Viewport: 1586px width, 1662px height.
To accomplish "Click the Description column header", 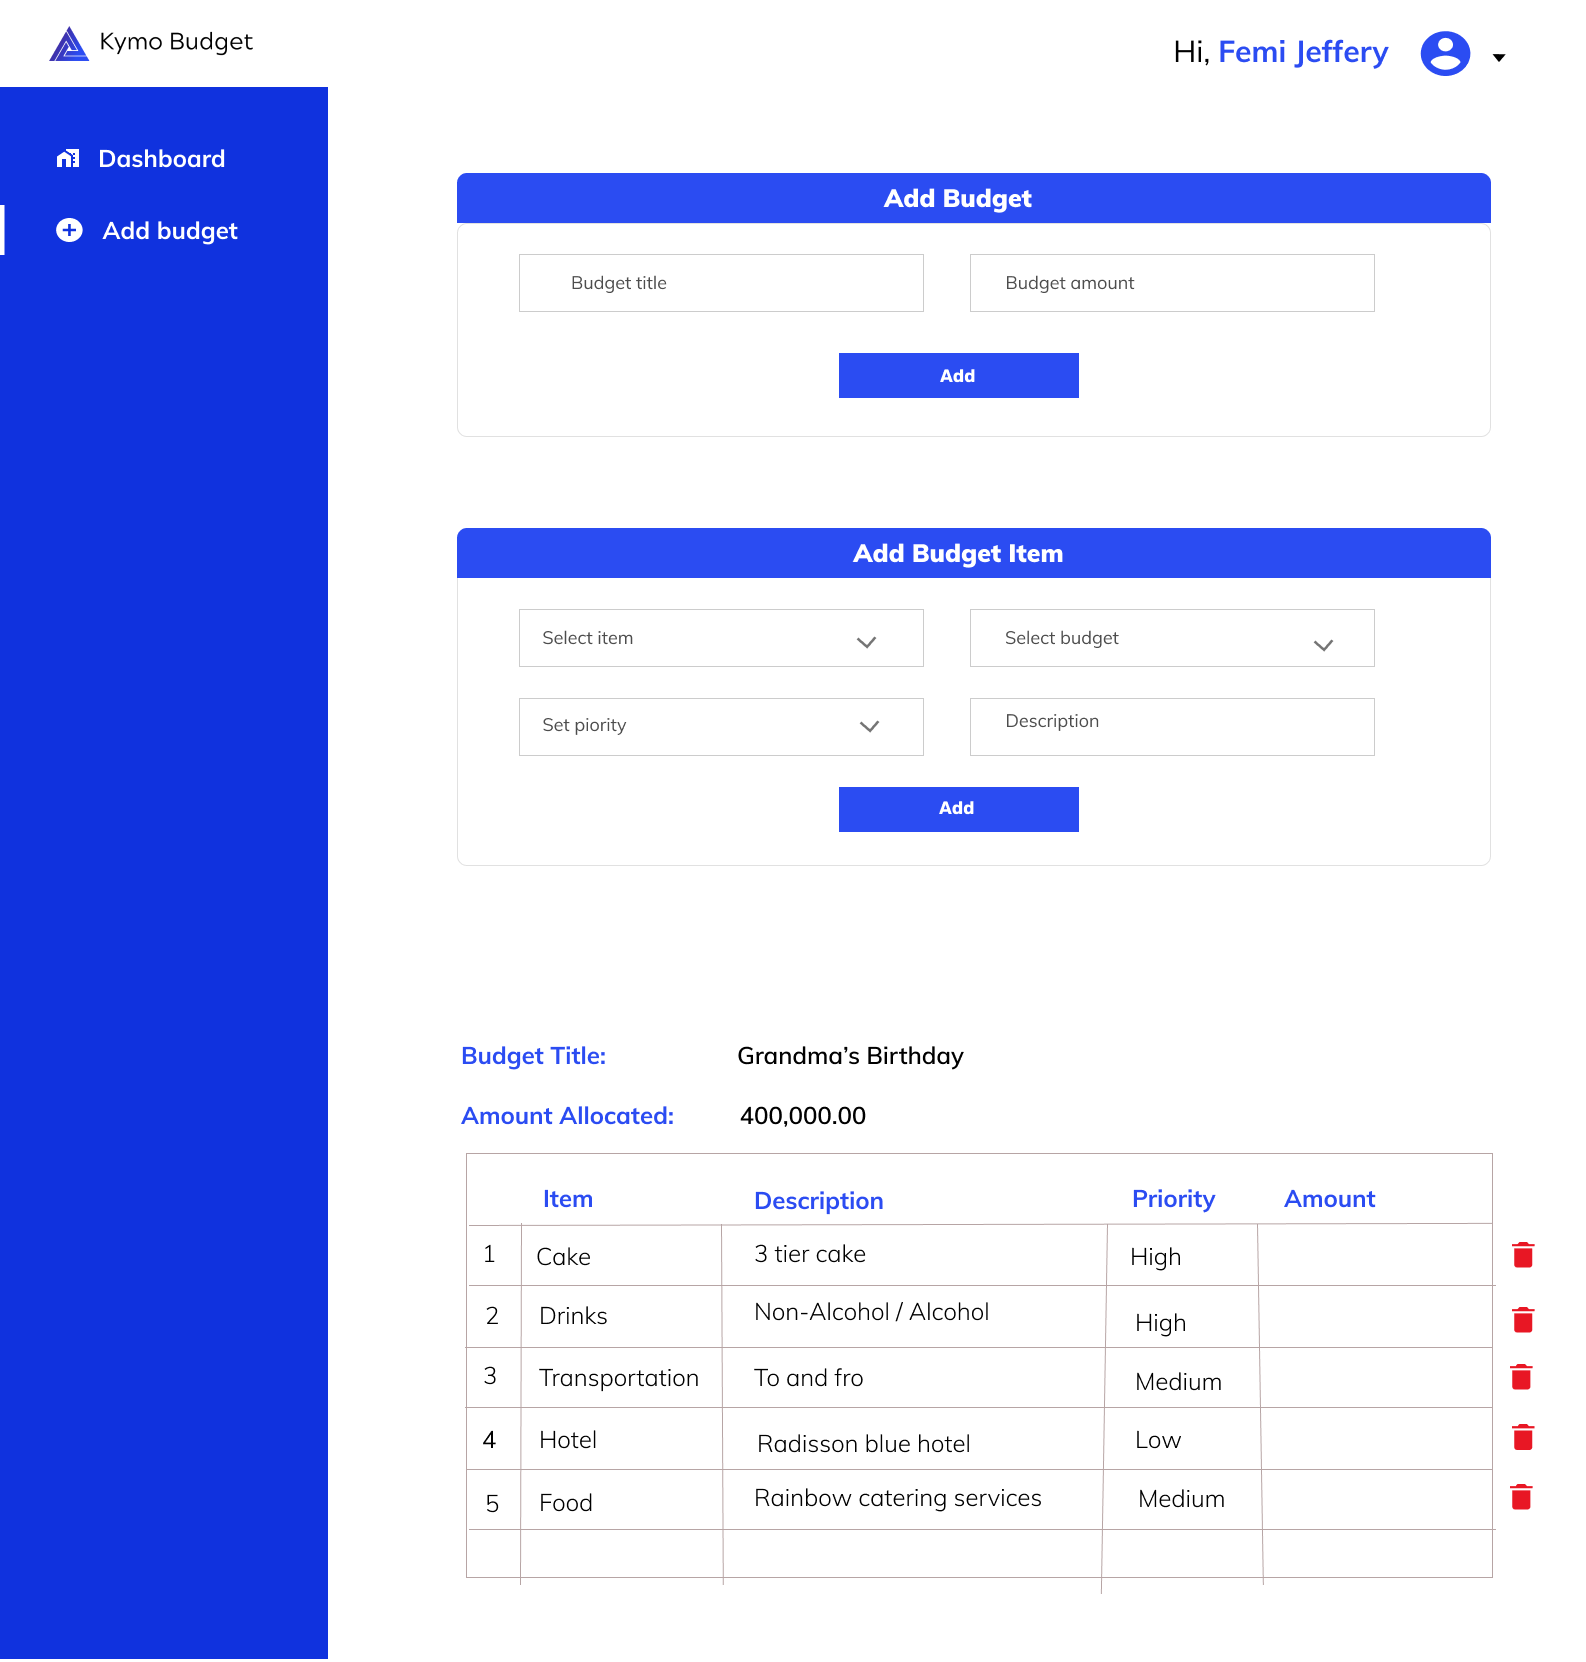I will (x=819, y=1201).
